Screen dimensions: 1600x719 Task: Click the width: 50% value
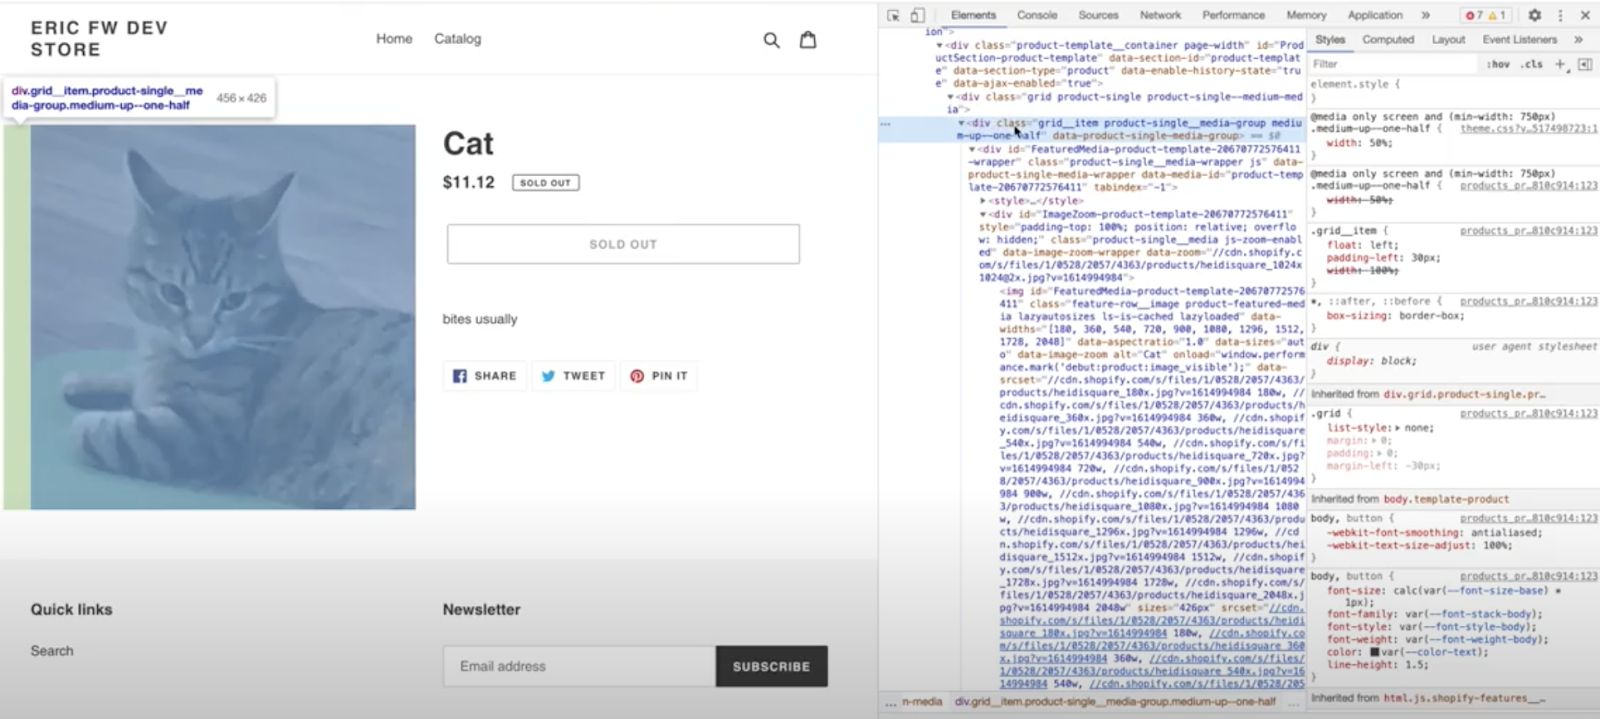tap(1379, 143)
